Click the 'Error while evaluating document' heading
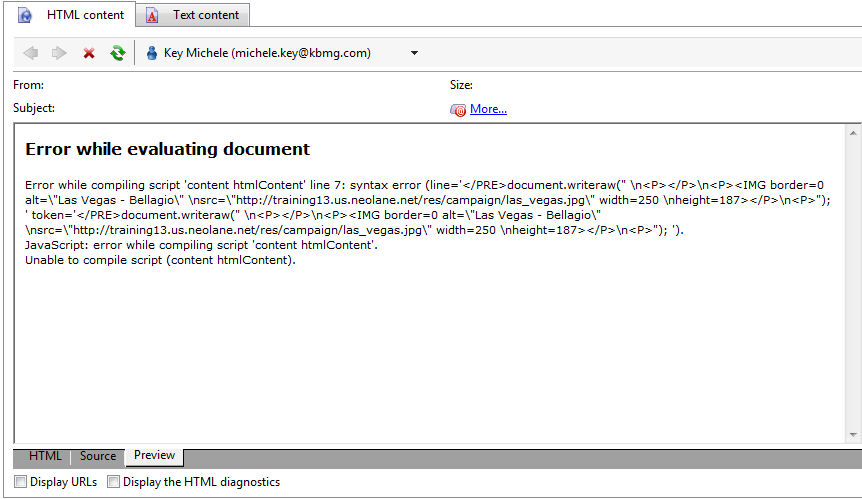Screen dimensions: 862x499 168,149
